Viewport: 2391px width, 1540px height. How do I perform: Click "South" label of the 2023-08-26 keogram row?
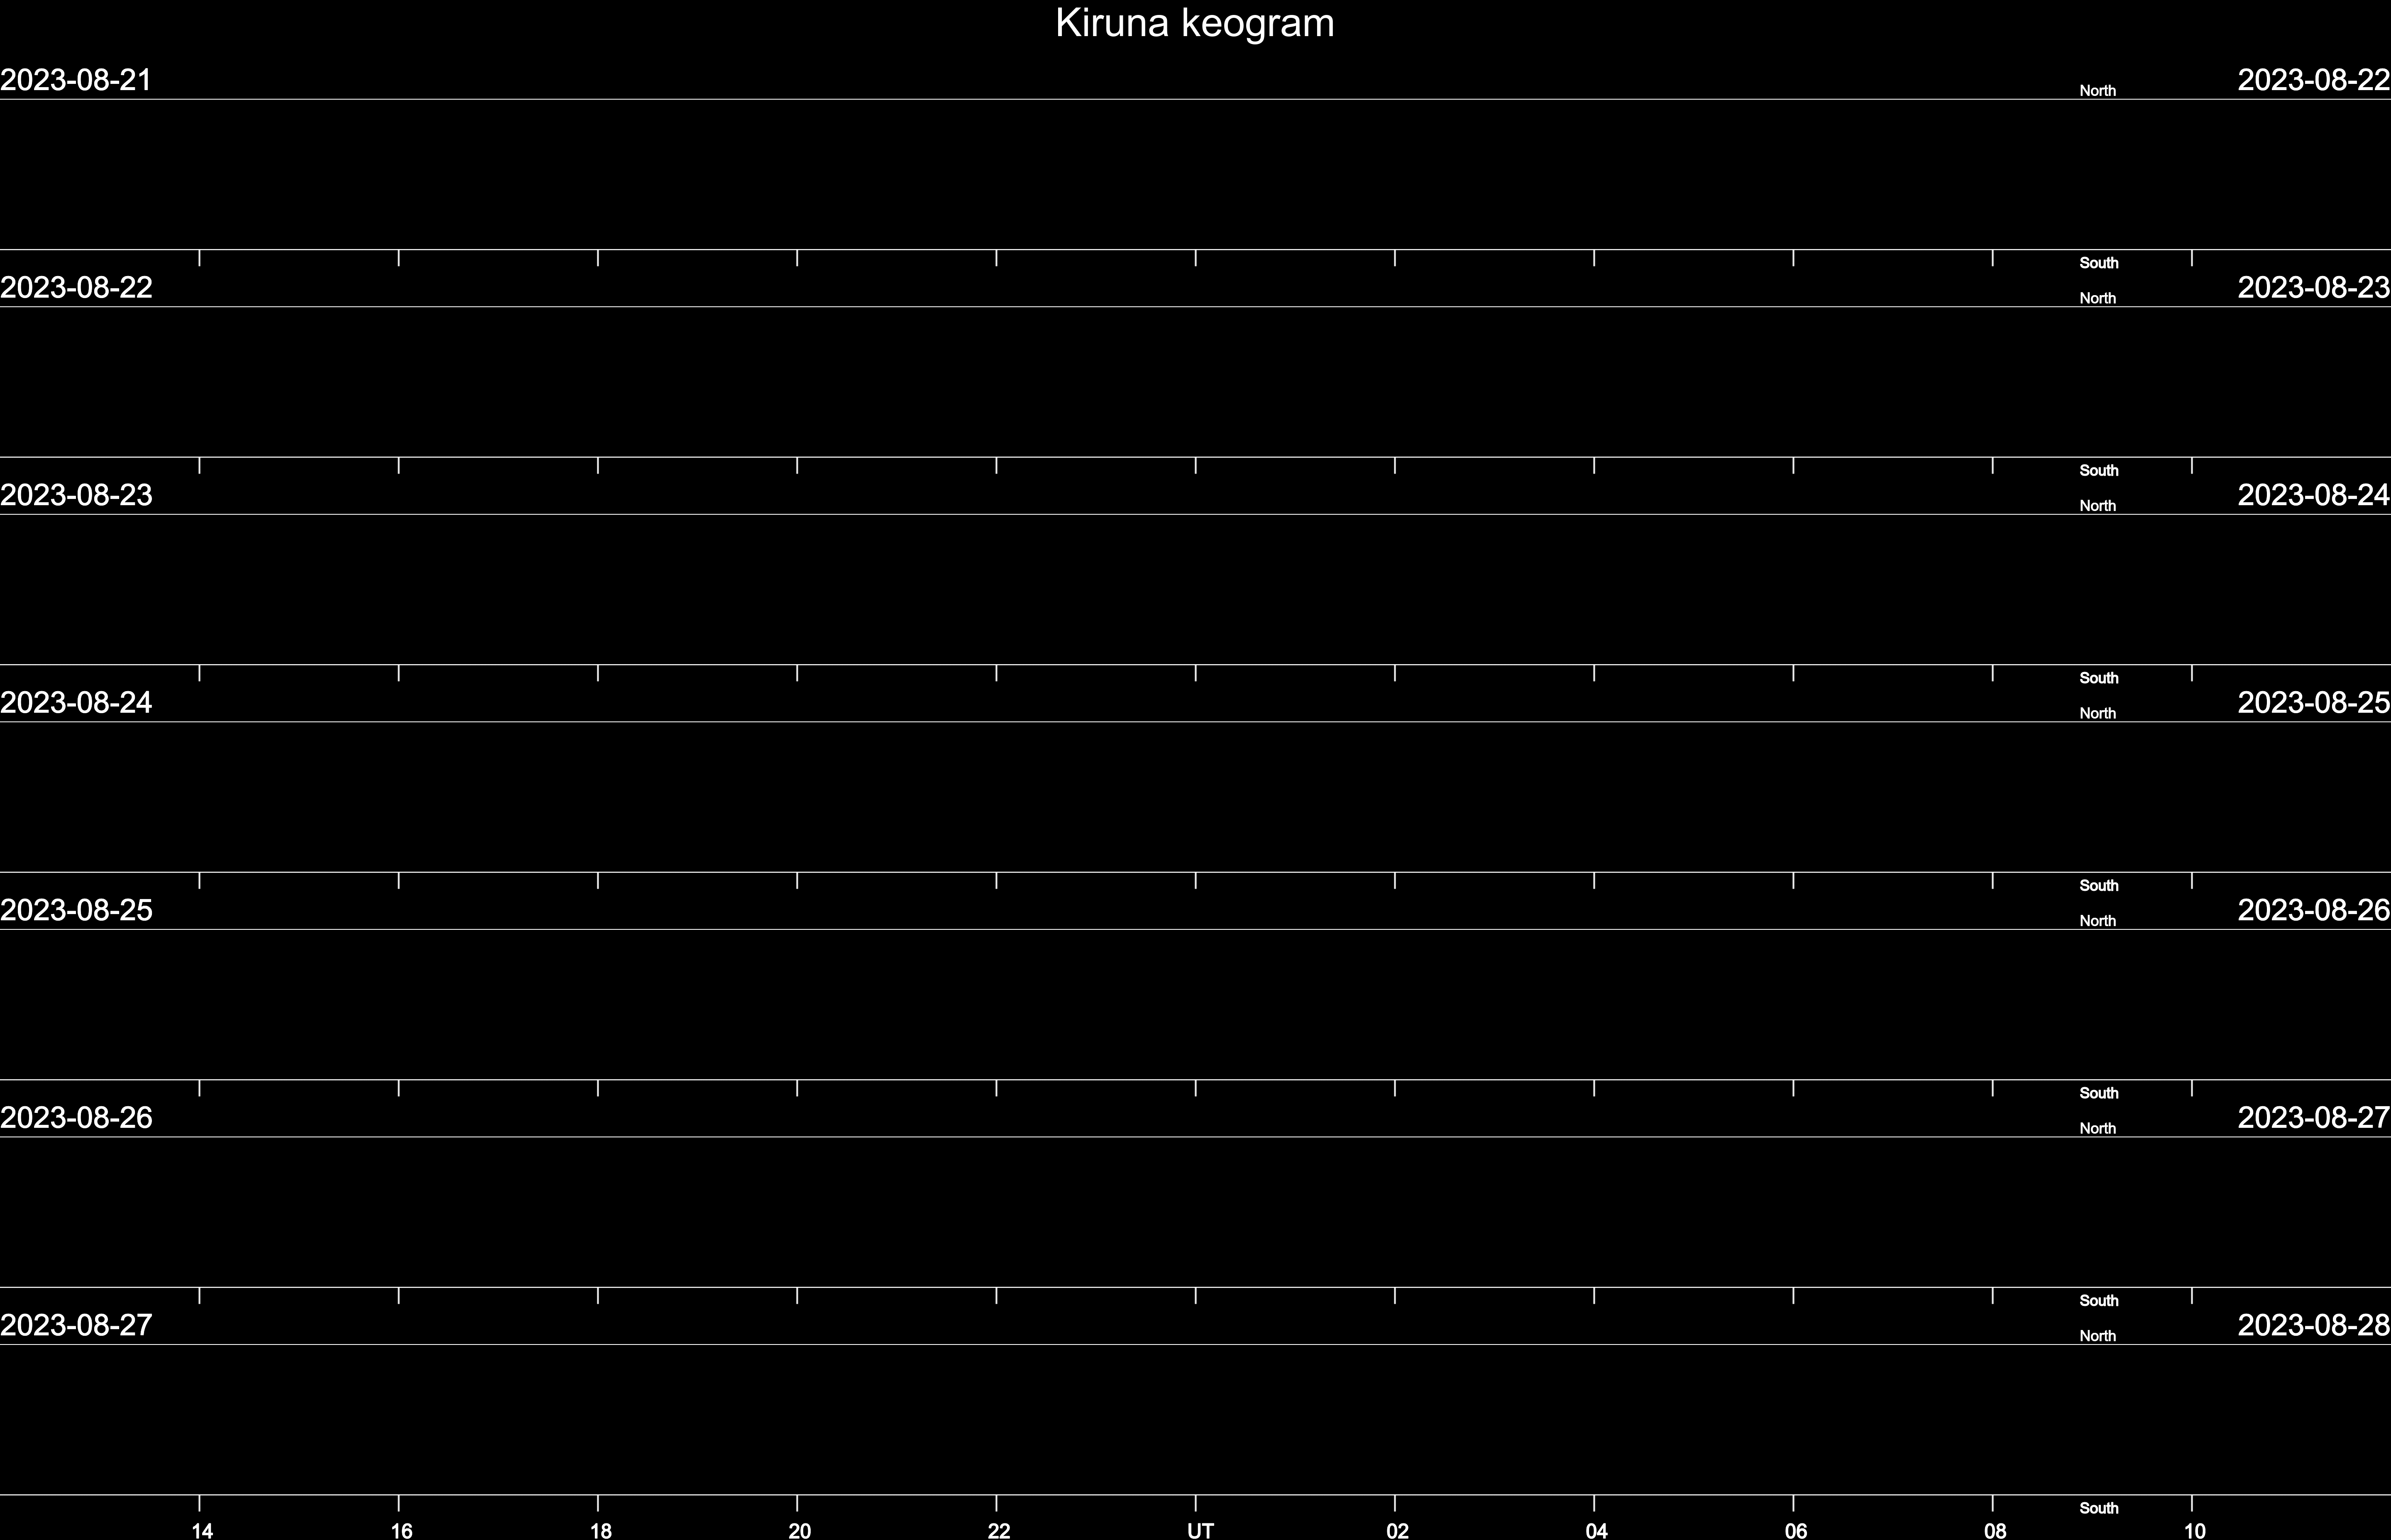pyautogui.click(x=2099, y=1300)
